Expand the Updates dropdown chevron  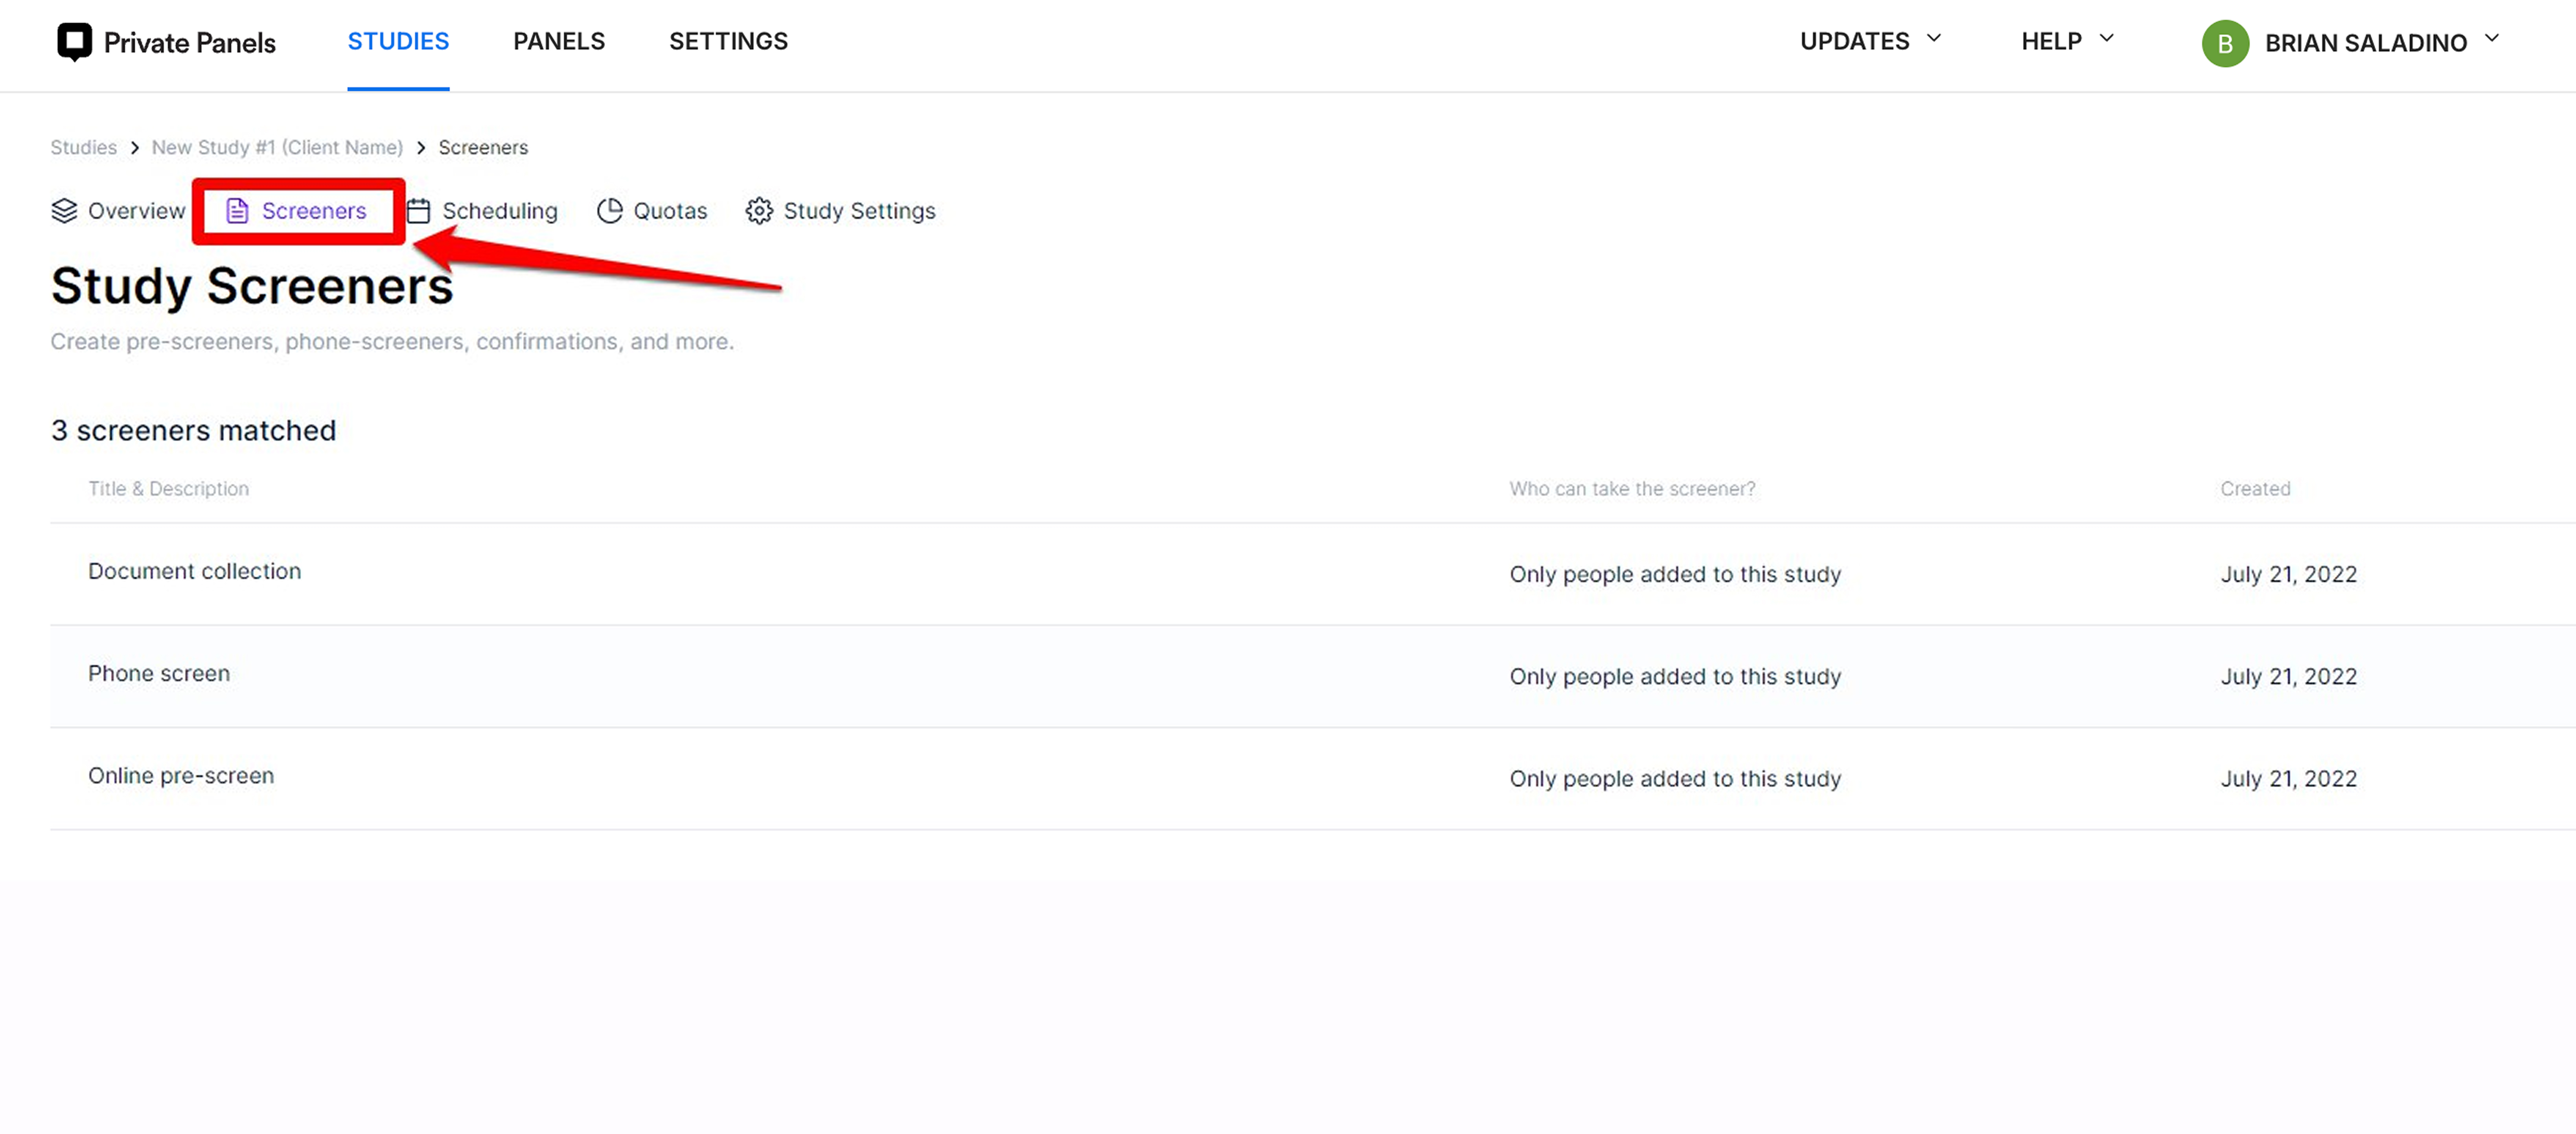click(1934, 39)
